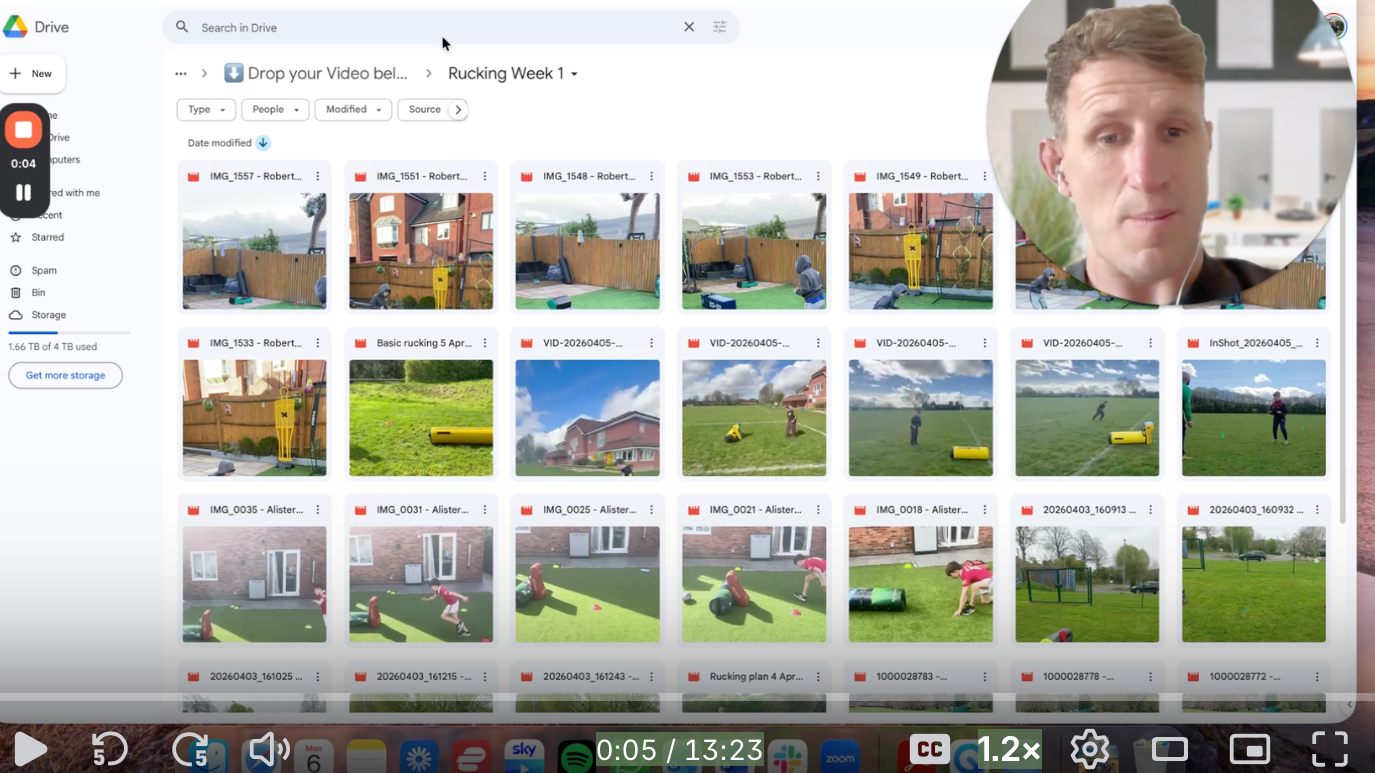The height and width of the screenshot is (773, 1375).
Task: Click the Get more storage button
Action: pos(65,375)
